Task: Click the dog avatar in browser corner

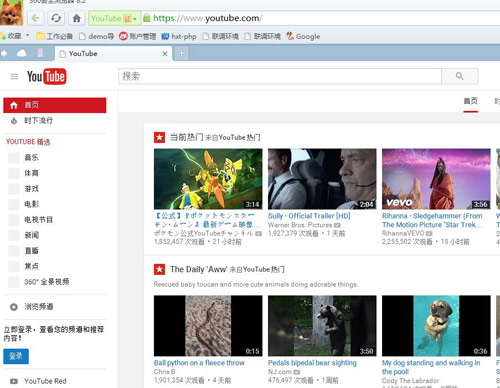Action: [x=12, y=12]
